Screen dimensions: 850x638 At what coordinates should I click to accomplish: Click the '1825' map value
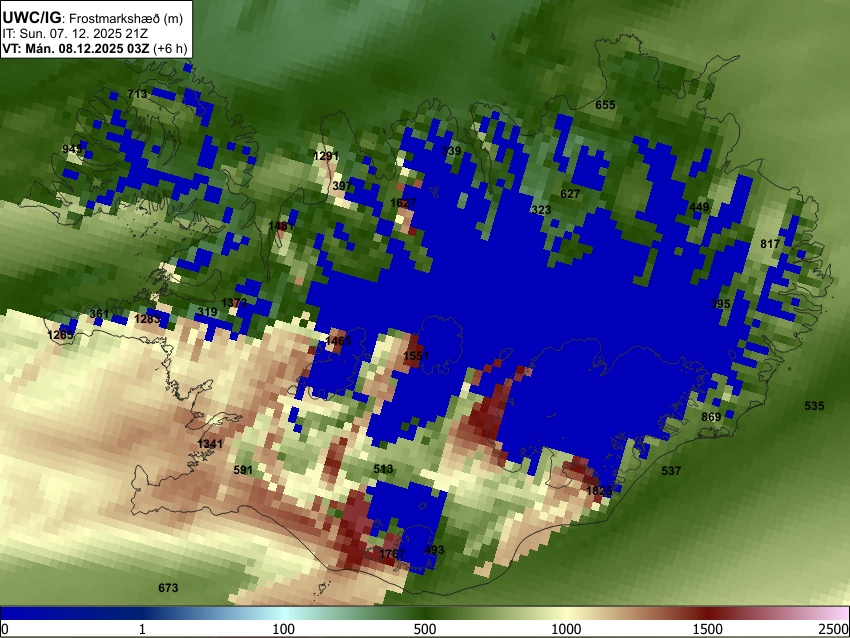click(599, 491)
